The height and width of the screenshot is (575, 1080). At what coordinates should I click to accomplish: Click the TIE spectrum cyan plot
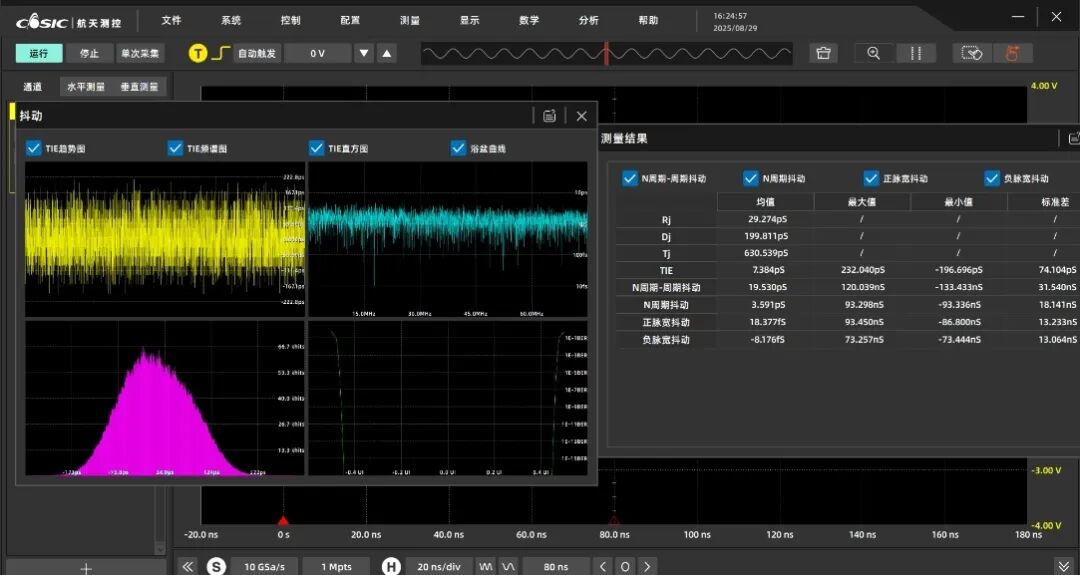click(448, 239)
